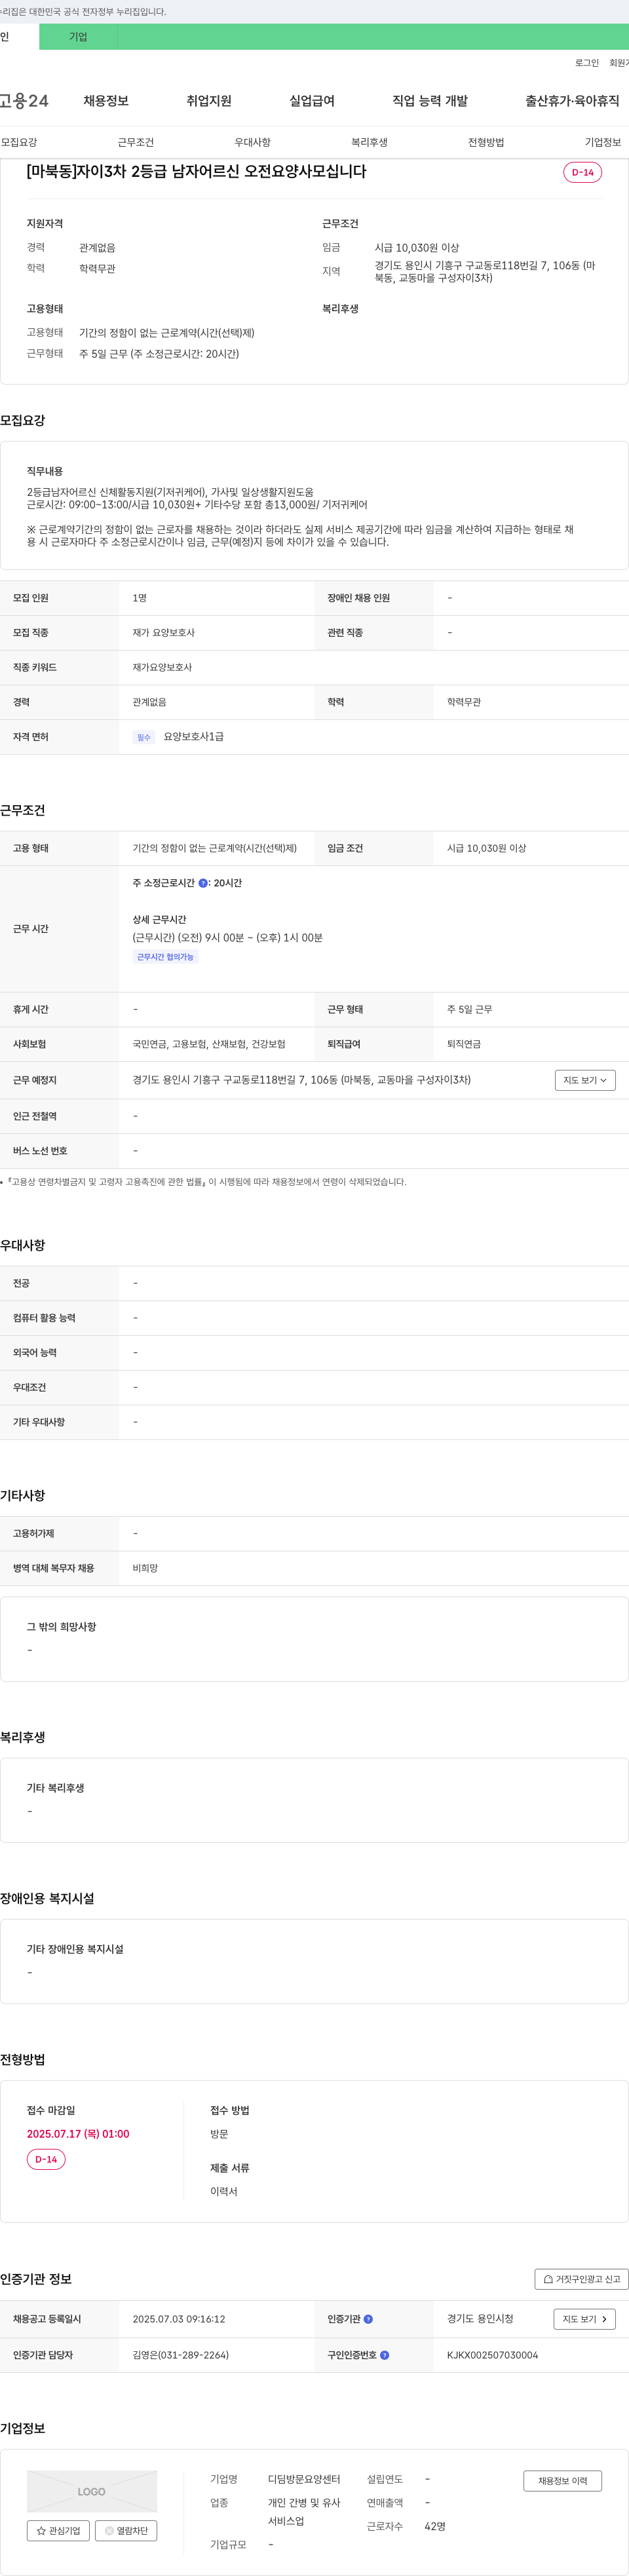
Task: Open 지도 보기 next to 경기도 용인시청
Action: click(x=584, y=2319)
